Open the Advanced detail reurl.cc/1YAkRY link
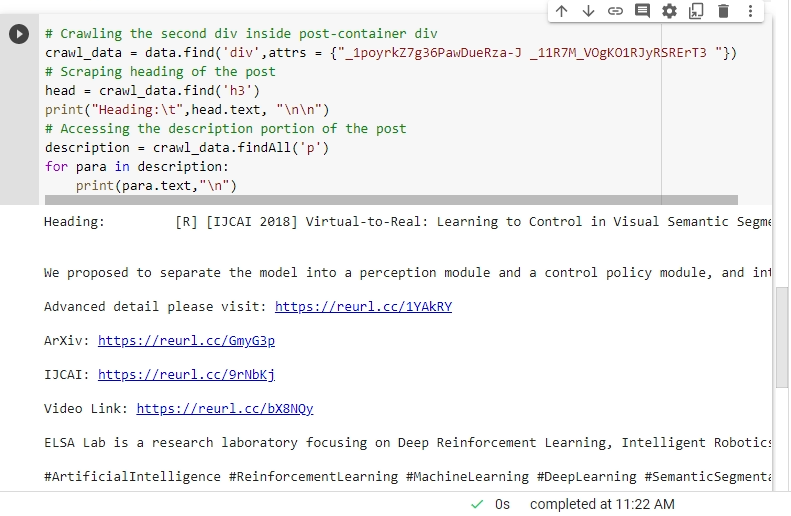 click(x=363, y=307)
